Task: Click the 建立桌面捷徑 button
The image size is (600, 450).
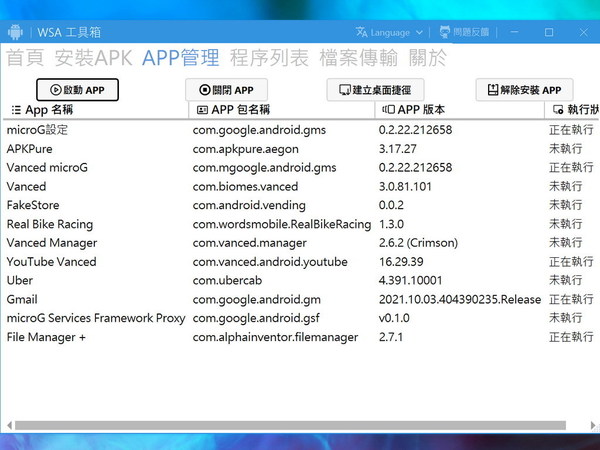Action: click(375, 90)
